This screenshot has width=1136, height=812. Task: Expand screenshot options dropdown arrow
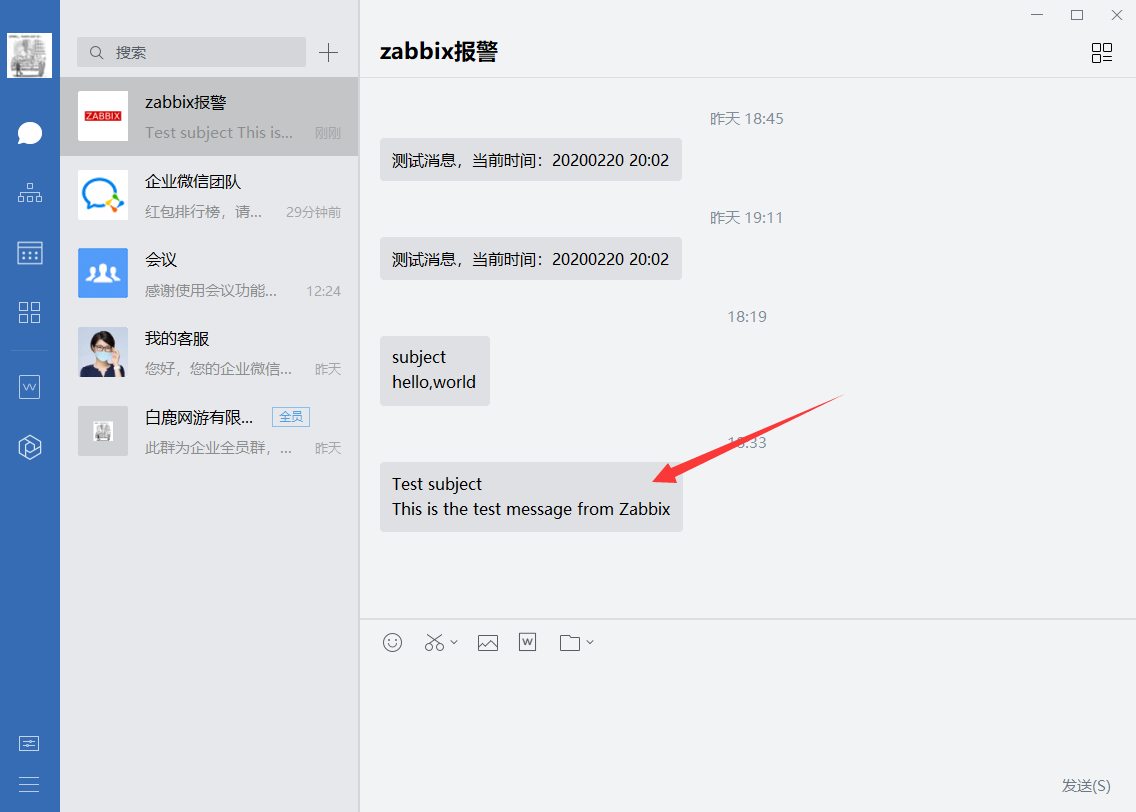pyautogui.click(x=454, y=642)
